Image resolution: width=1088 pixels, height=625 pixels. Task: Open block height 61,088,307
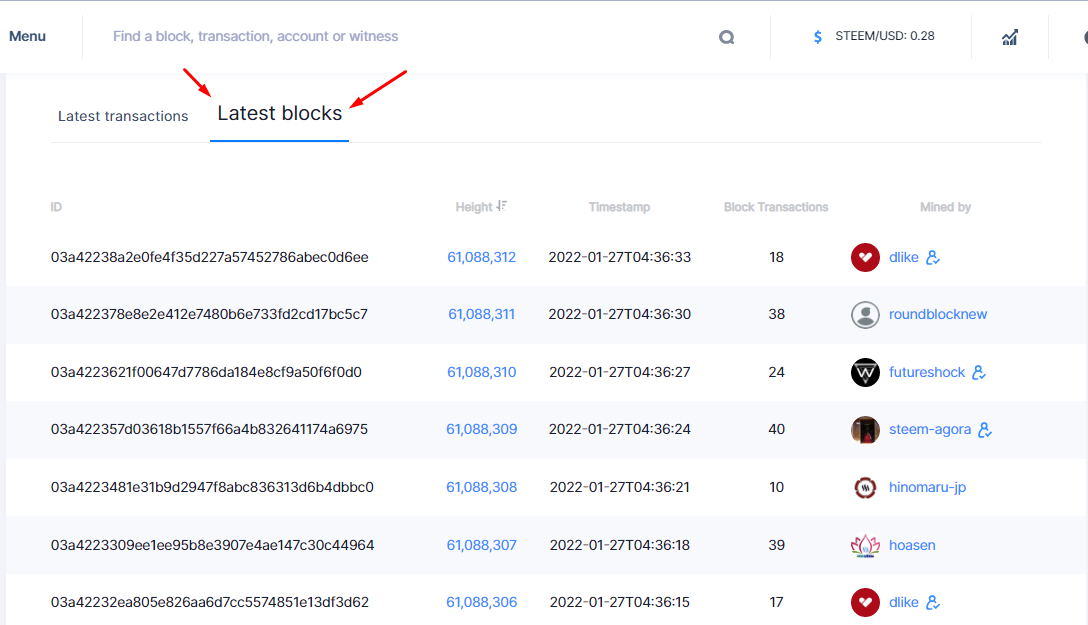pos(482,545)
